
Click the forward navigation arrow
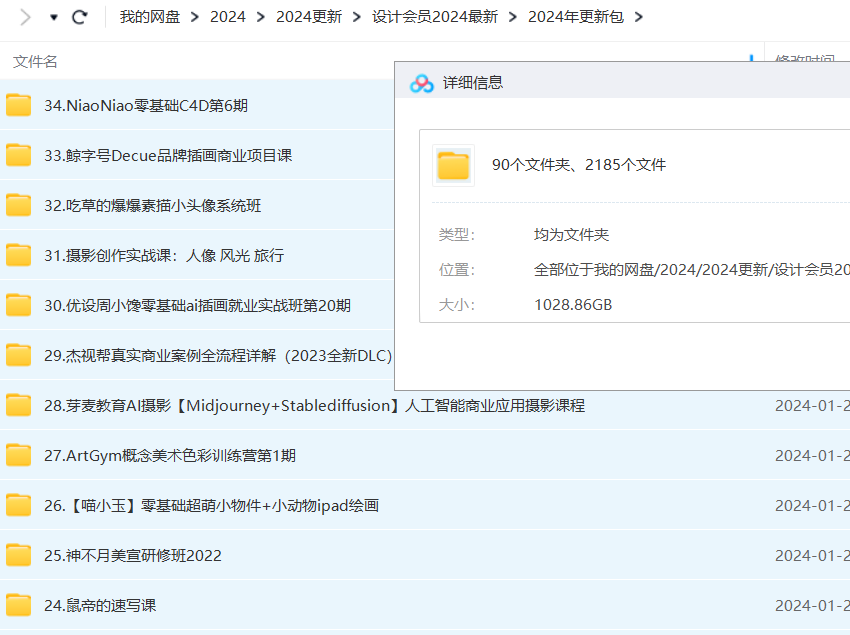click(26, 17)
